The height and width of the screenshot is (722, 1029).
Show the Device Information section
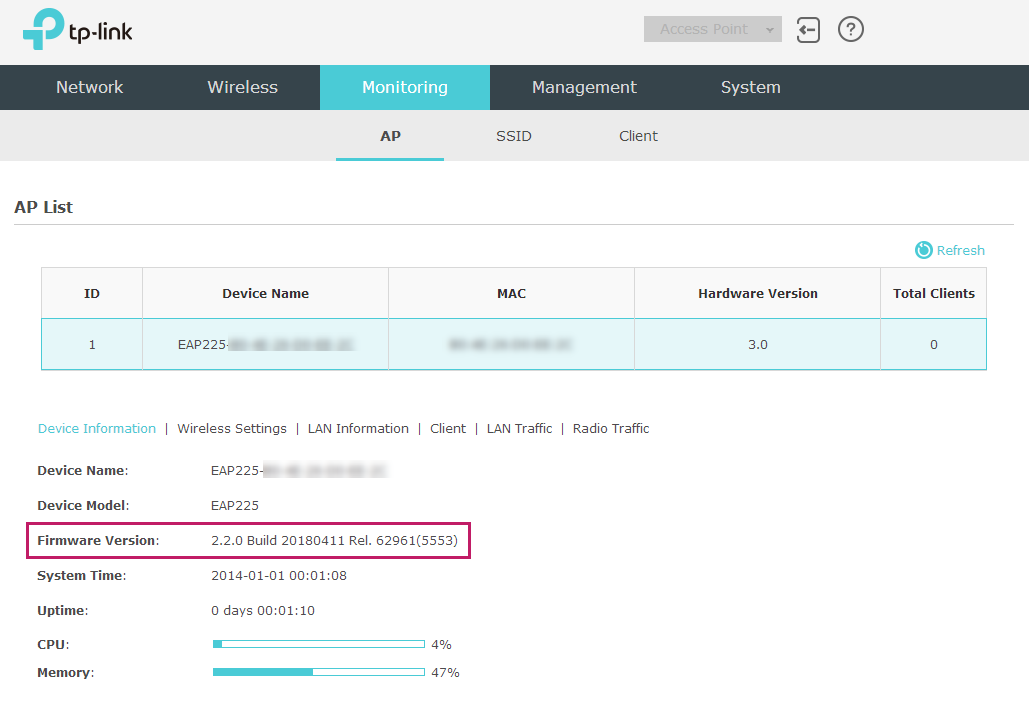coord(97,428)
